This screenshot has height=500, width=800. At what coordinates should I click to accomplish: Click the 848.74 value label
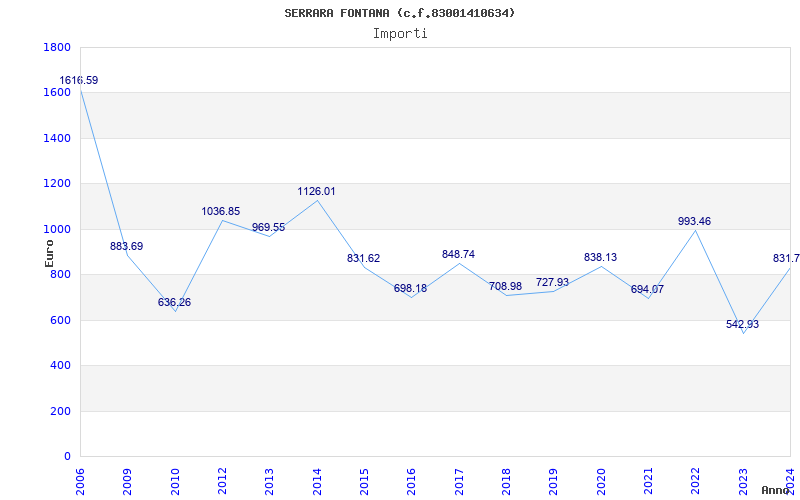pyautogui.click(x=458, y=254)
